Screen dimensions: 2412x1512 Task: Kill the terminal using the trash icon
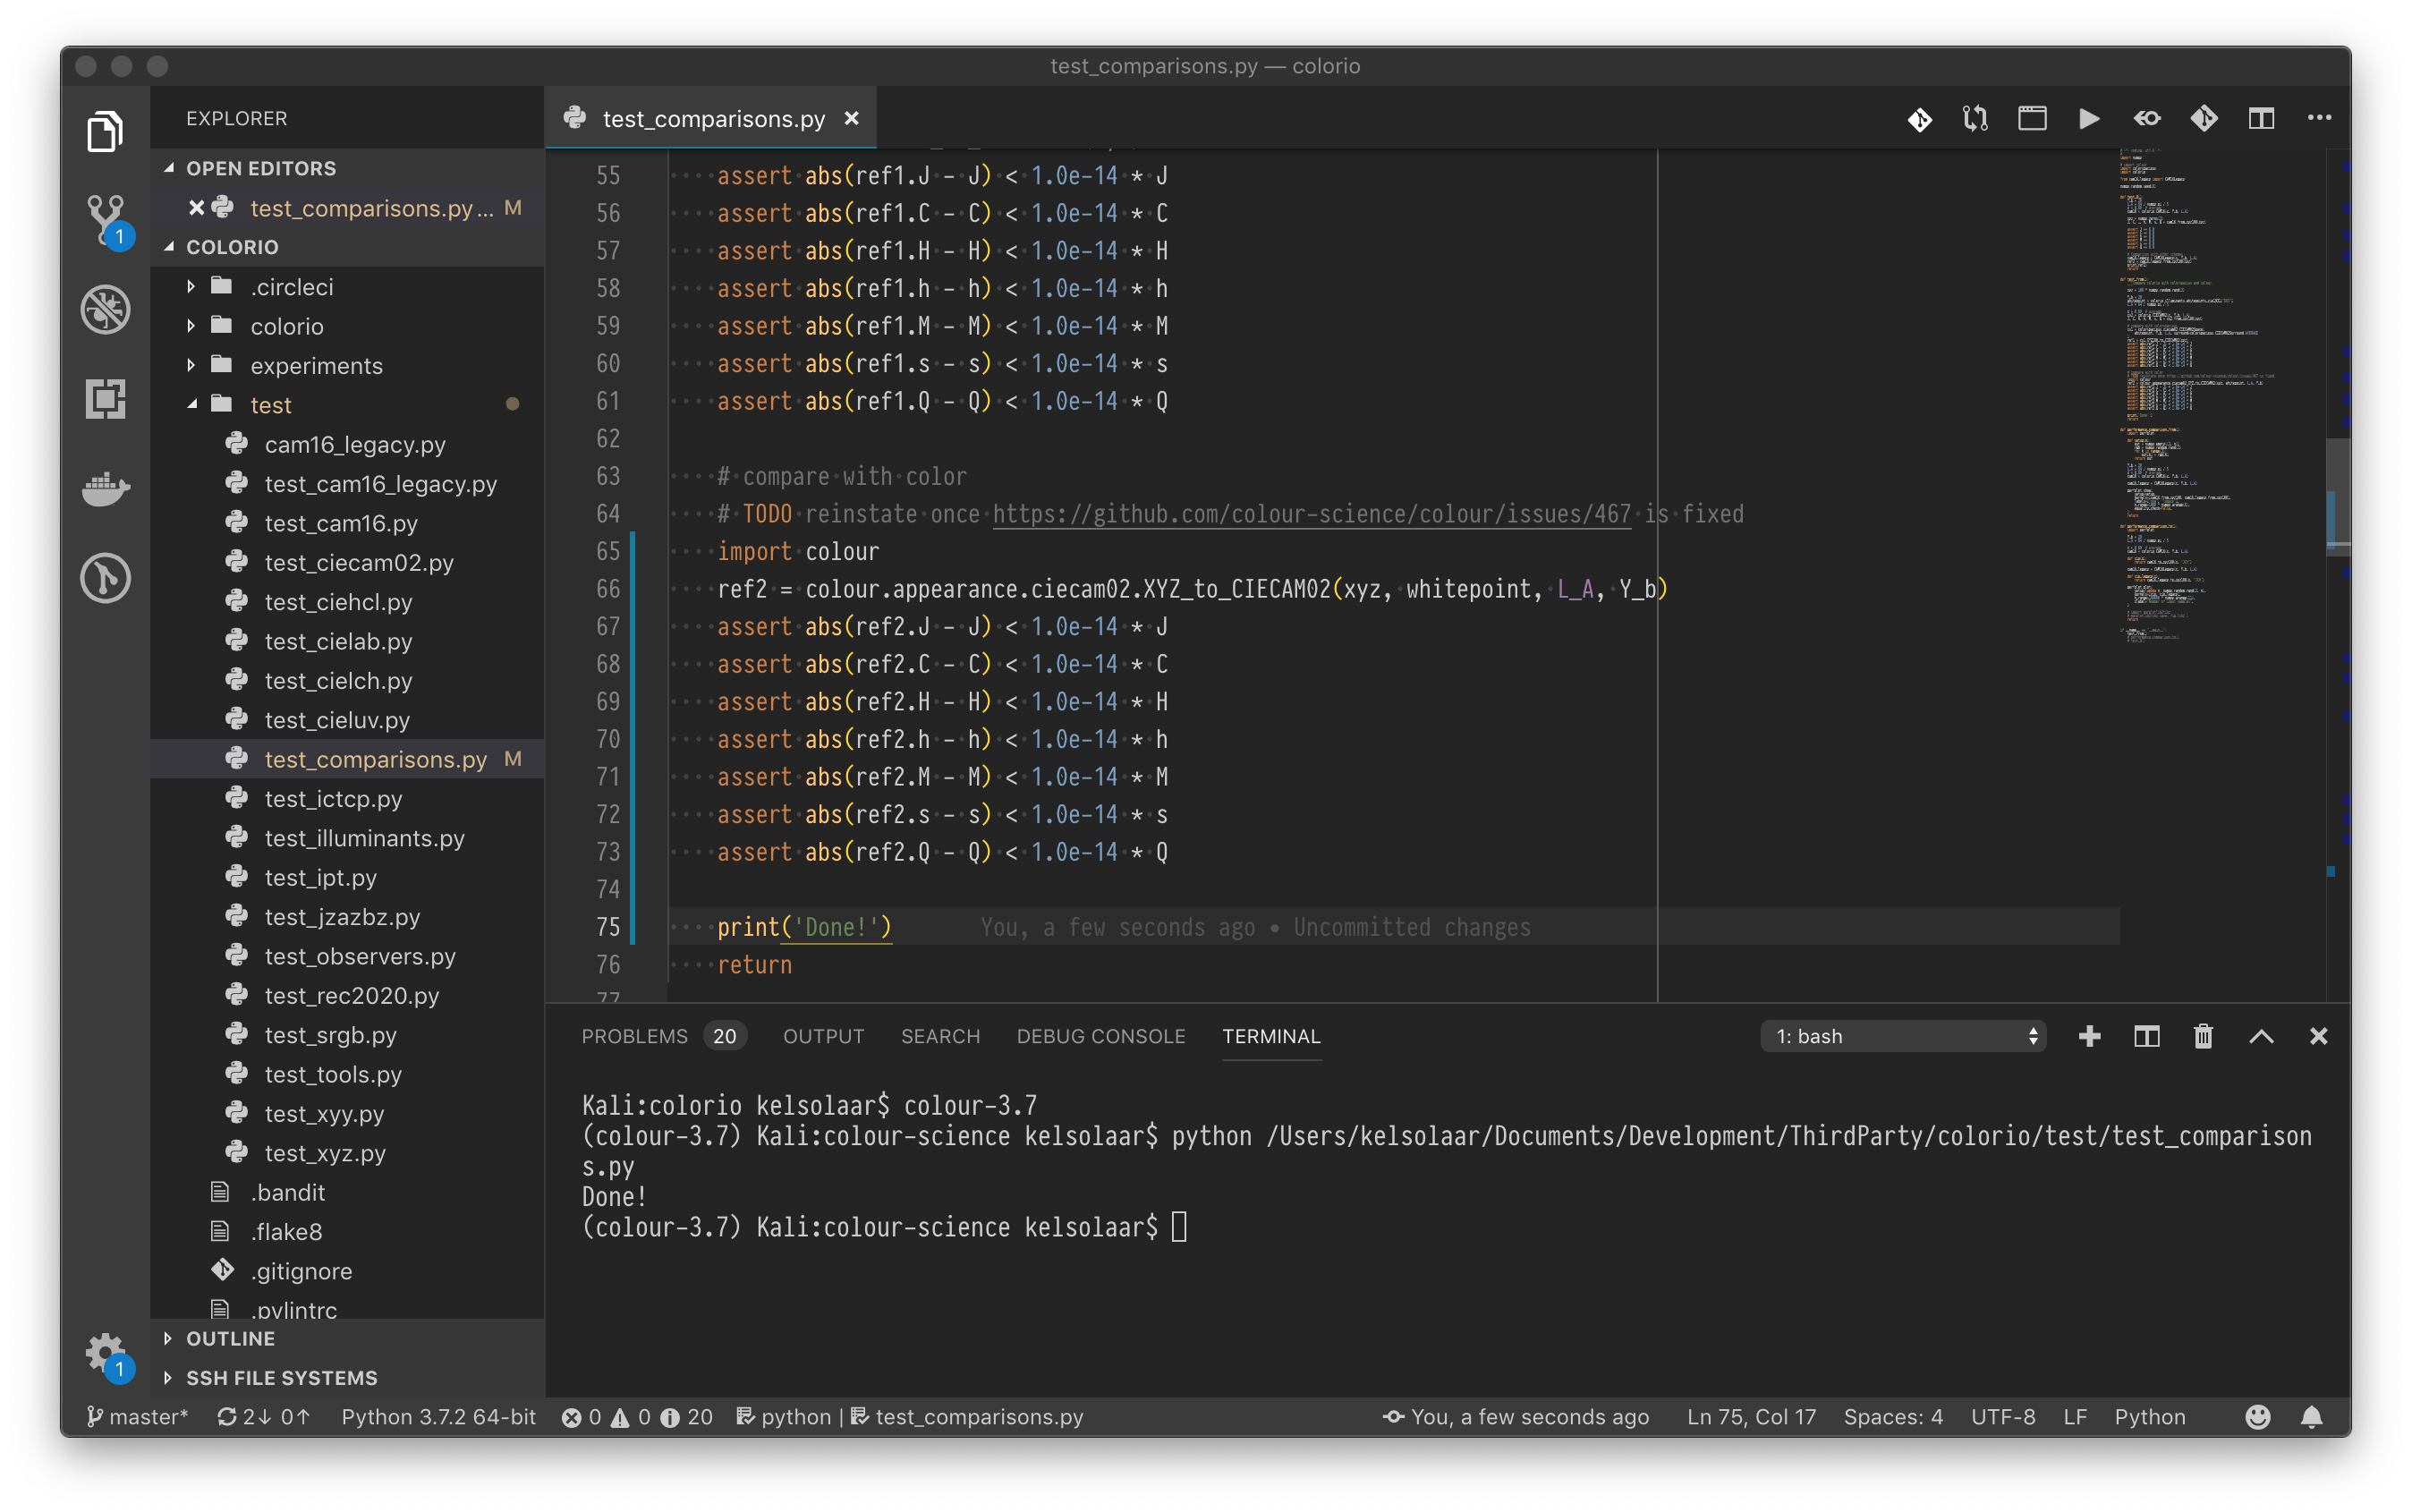coord(2203,1036)
